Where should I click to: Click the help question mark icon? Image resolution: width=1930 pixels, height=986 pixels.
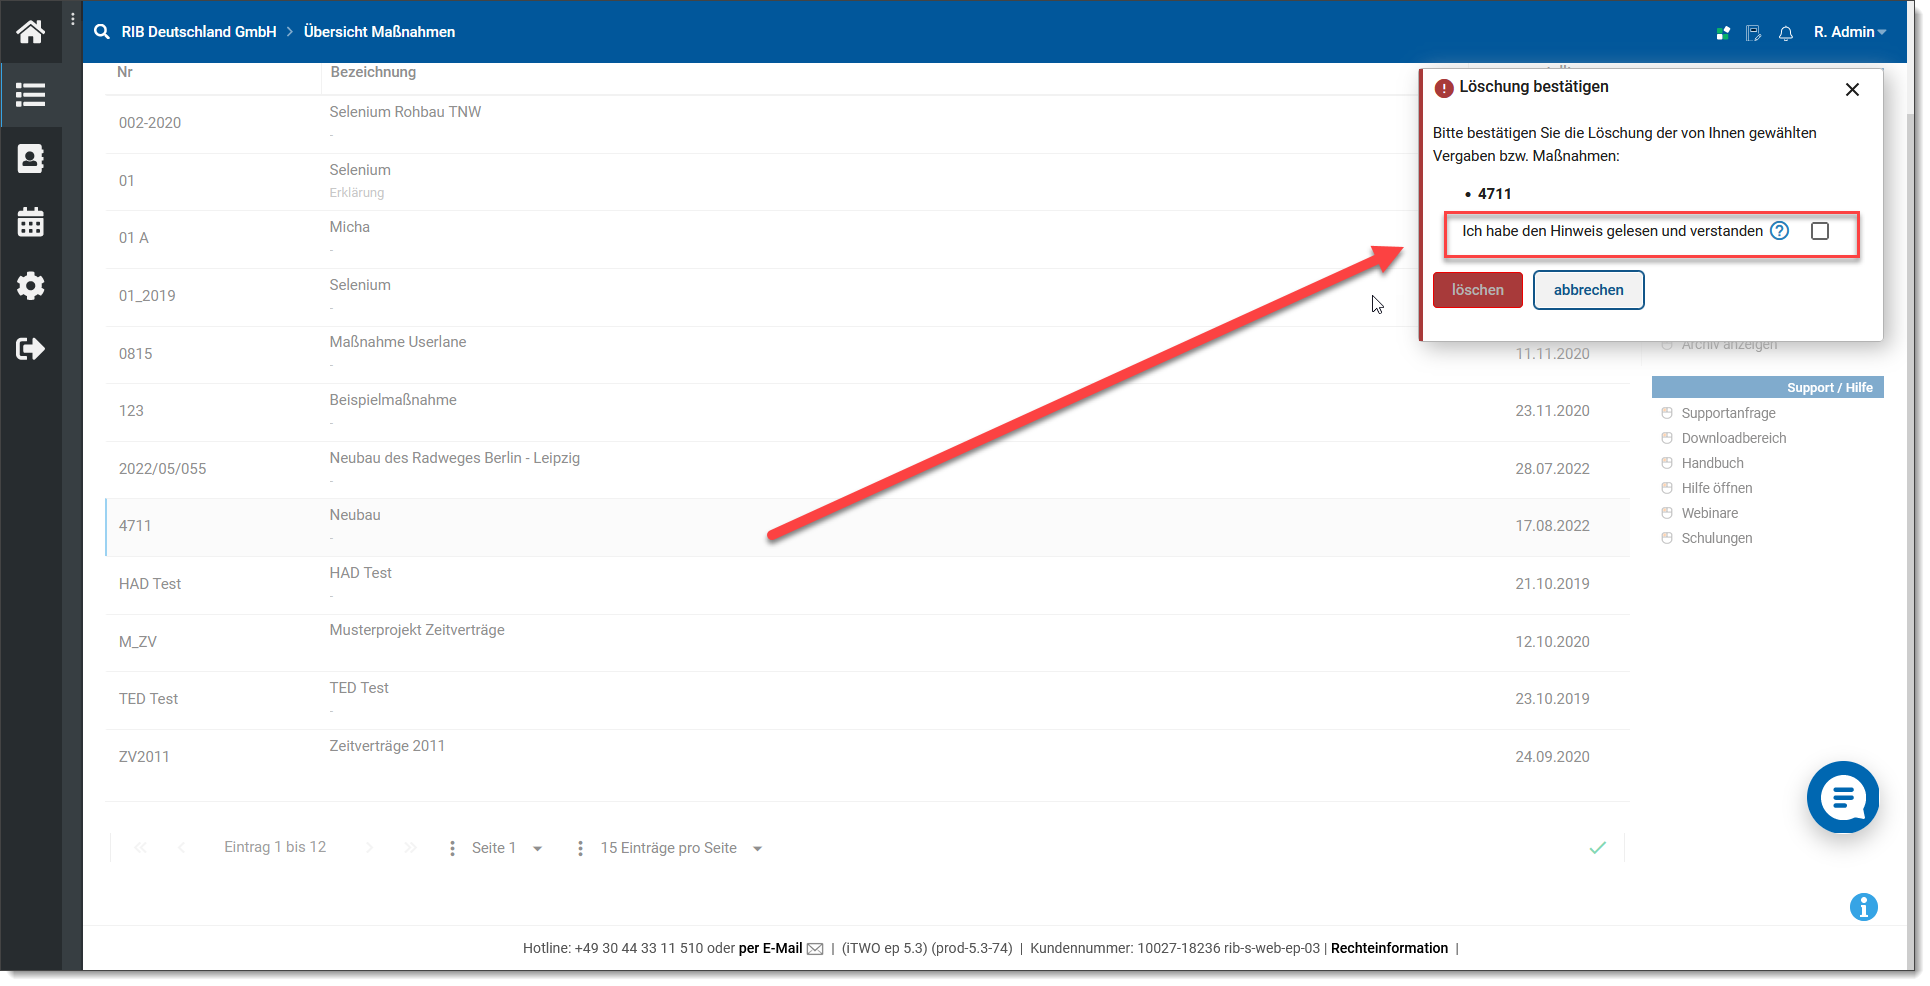[1779, 231]
